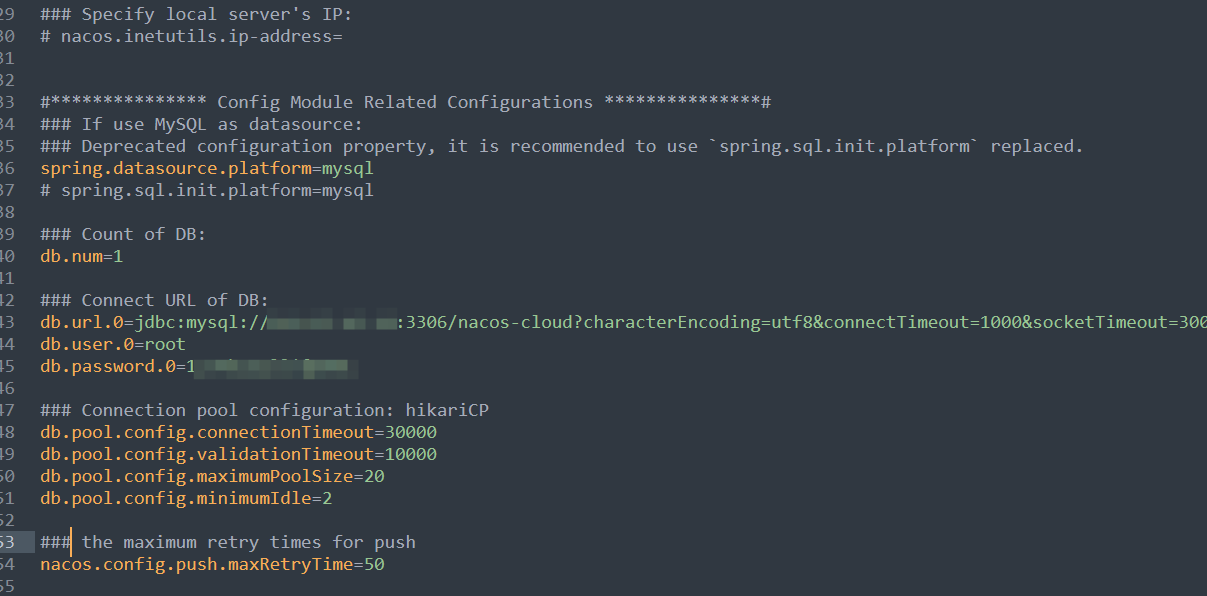Click the spring.datasource.platform=mysql line
1207x596 pixels.
point(207,168)
